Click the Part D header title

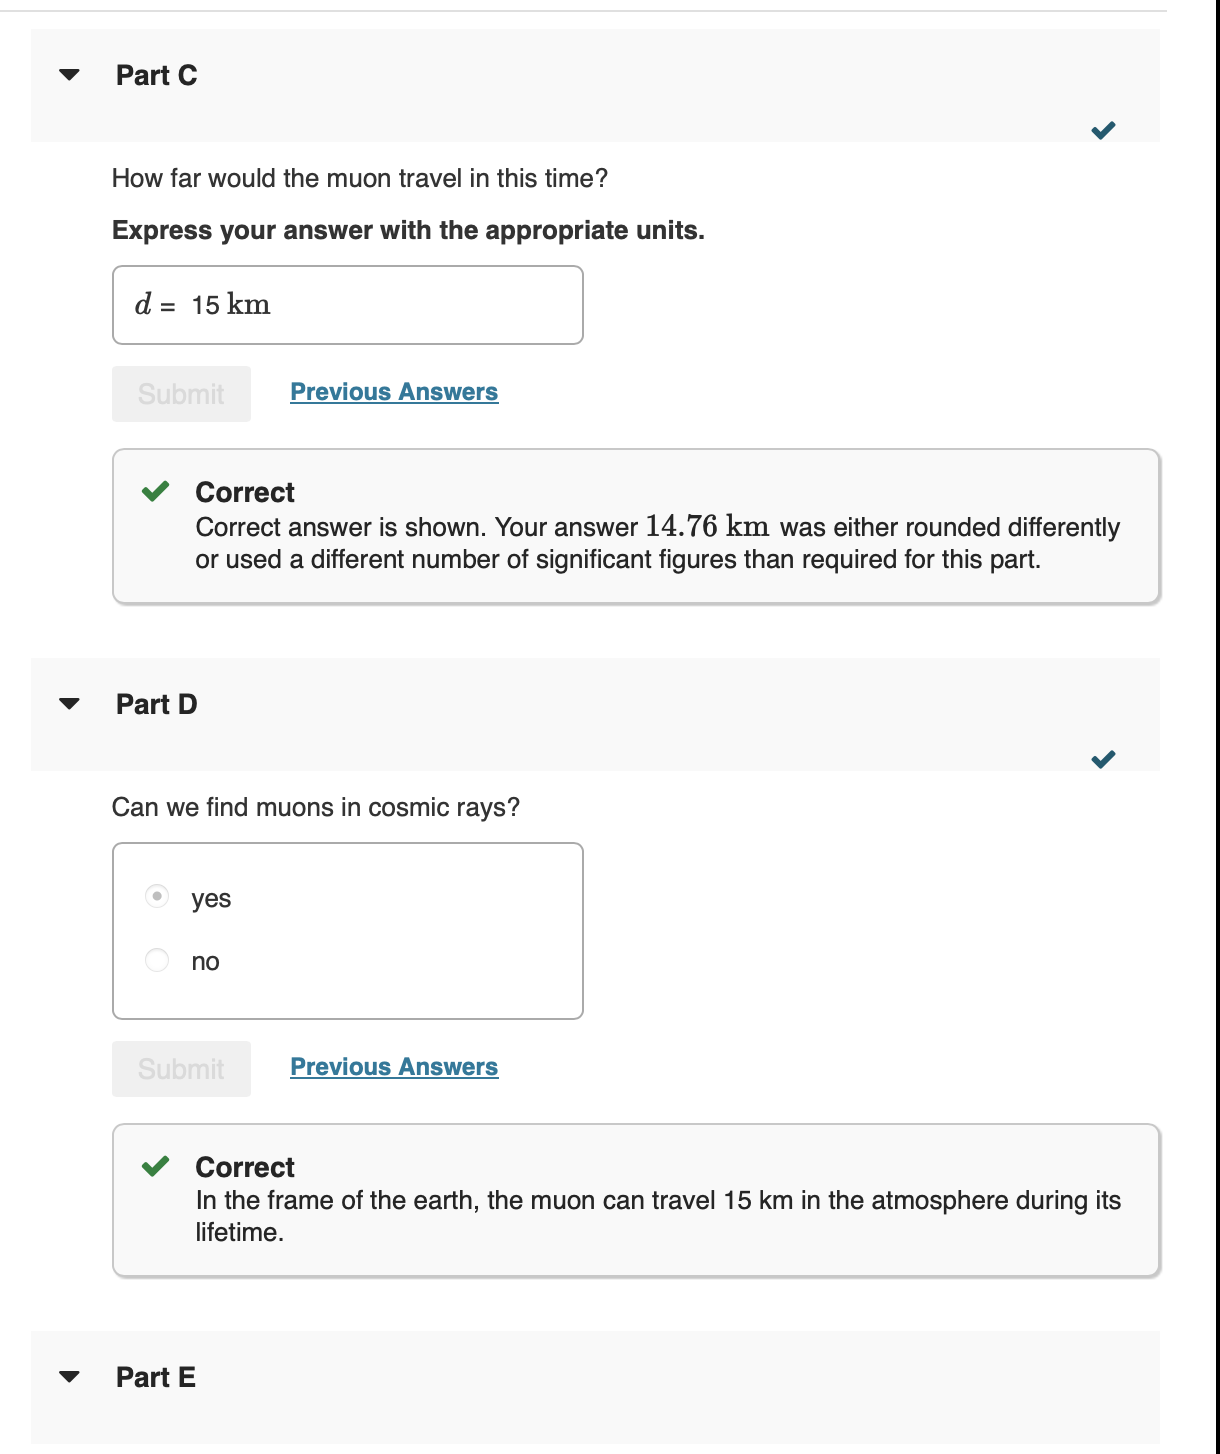tap(157, 704)
